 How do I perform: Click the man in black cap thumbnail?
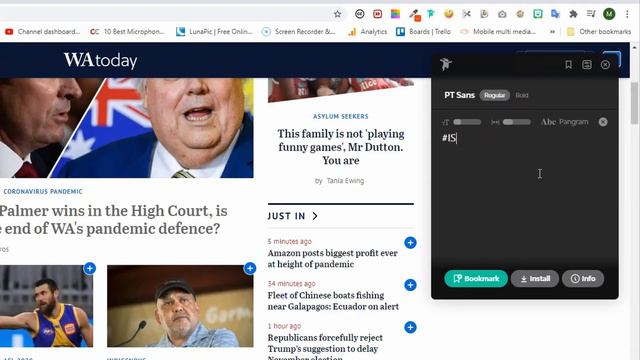pos(180,306)
